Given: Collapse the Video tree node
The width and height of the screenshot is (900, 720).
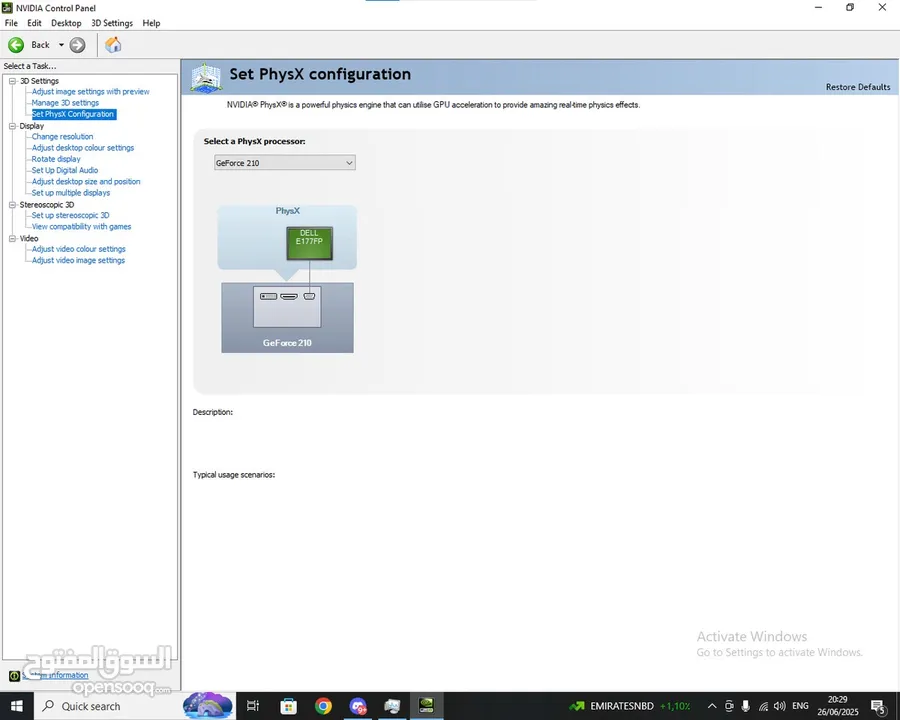Looking at the screenshot, I should [x=12, y=238].
